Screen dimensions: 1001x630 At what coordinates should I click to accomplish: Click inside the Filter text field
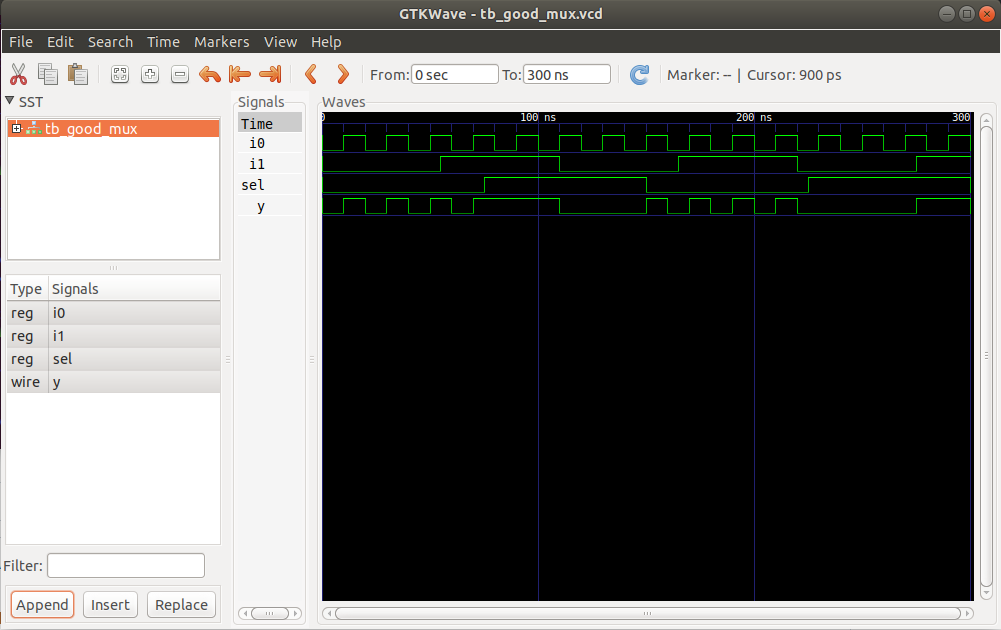pyautogui.click(x=125, y=565)
